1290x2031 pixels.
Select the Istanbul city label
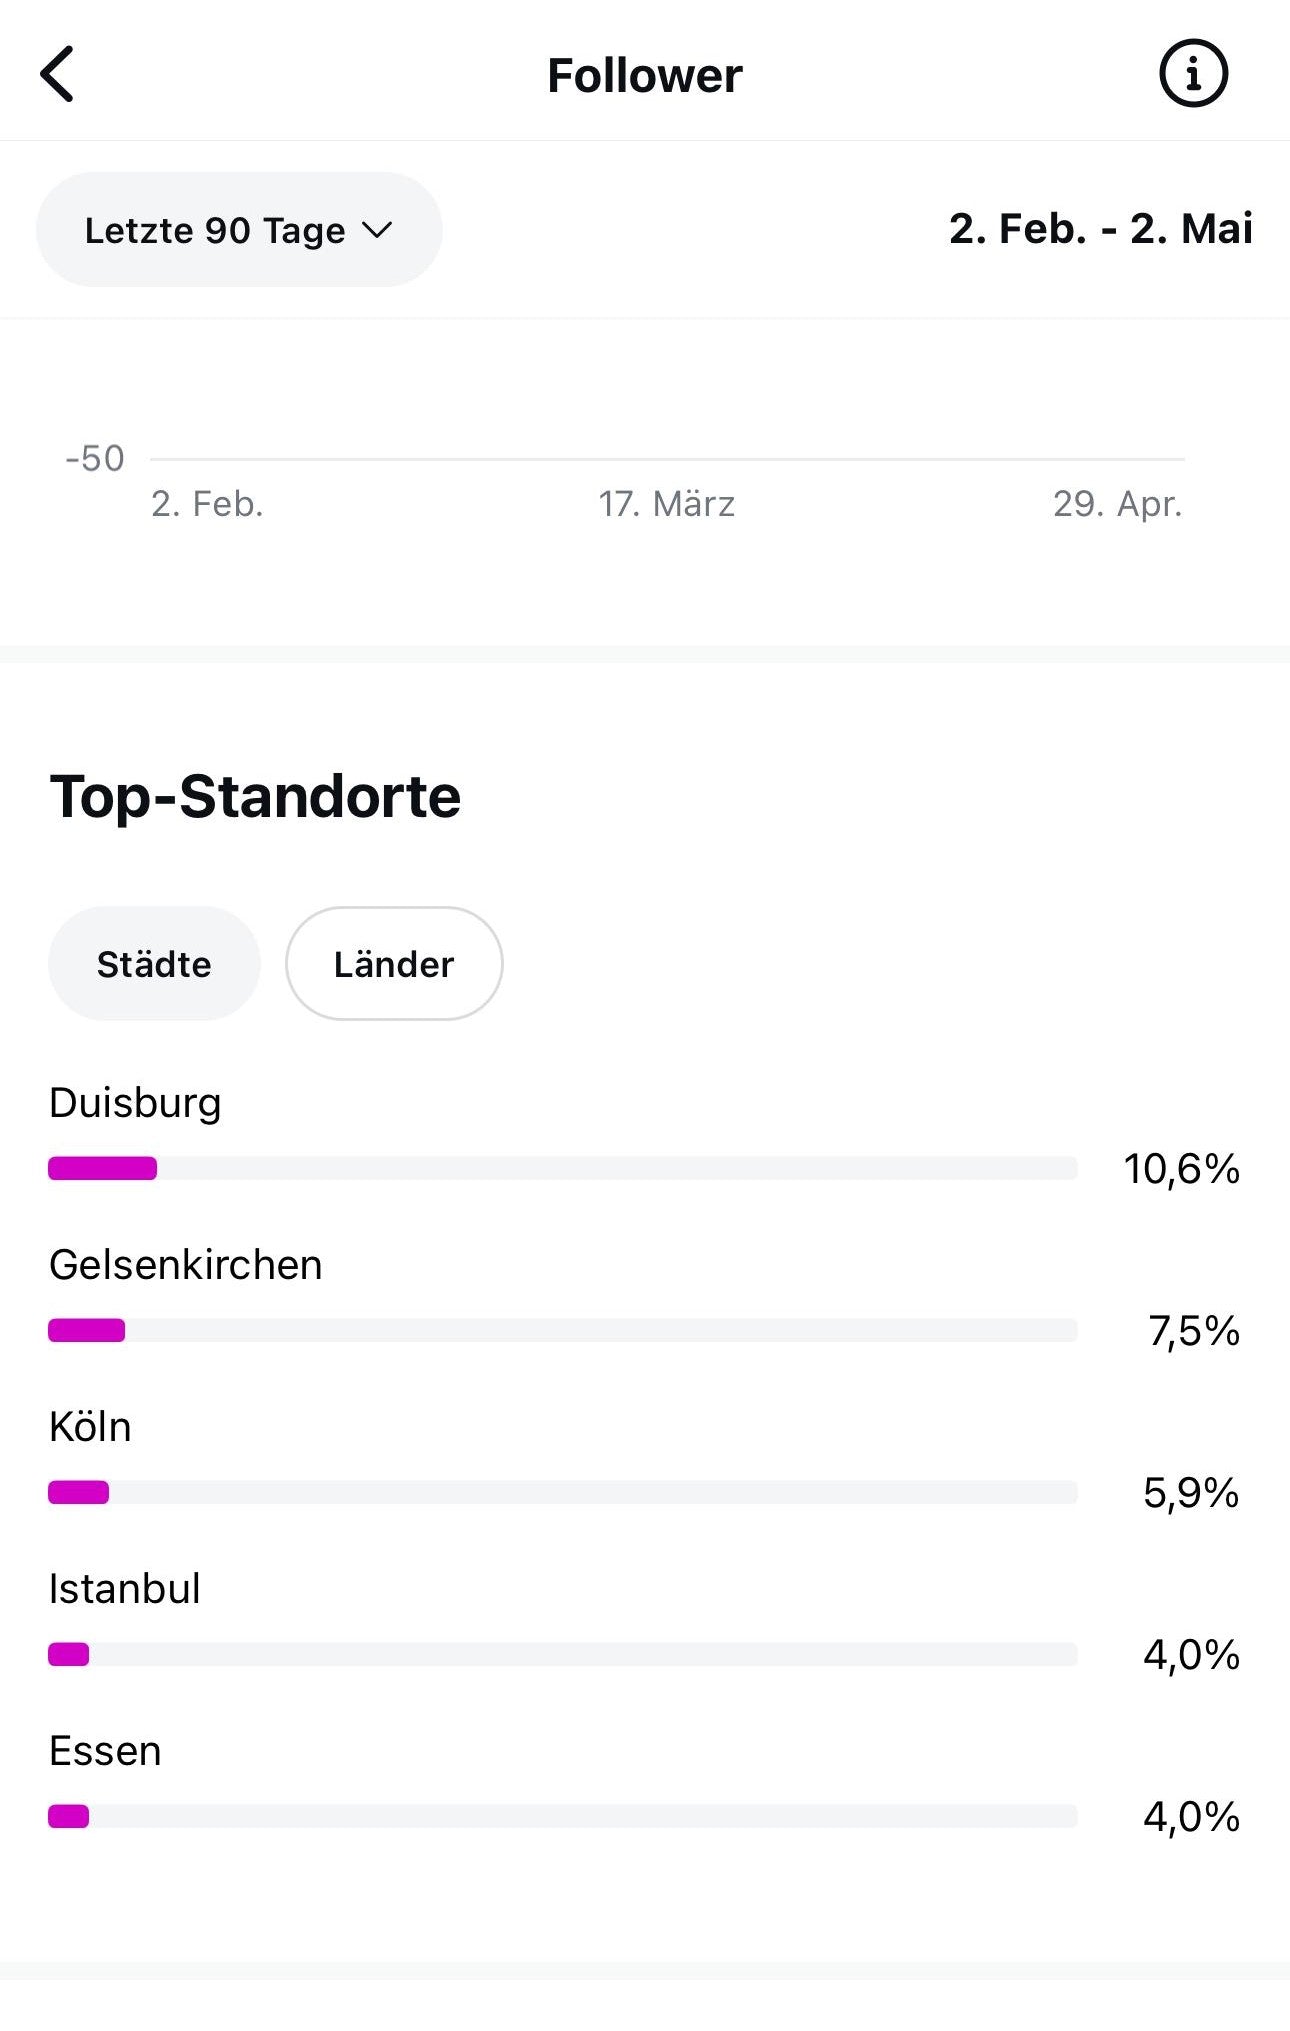coord(125,1589)
